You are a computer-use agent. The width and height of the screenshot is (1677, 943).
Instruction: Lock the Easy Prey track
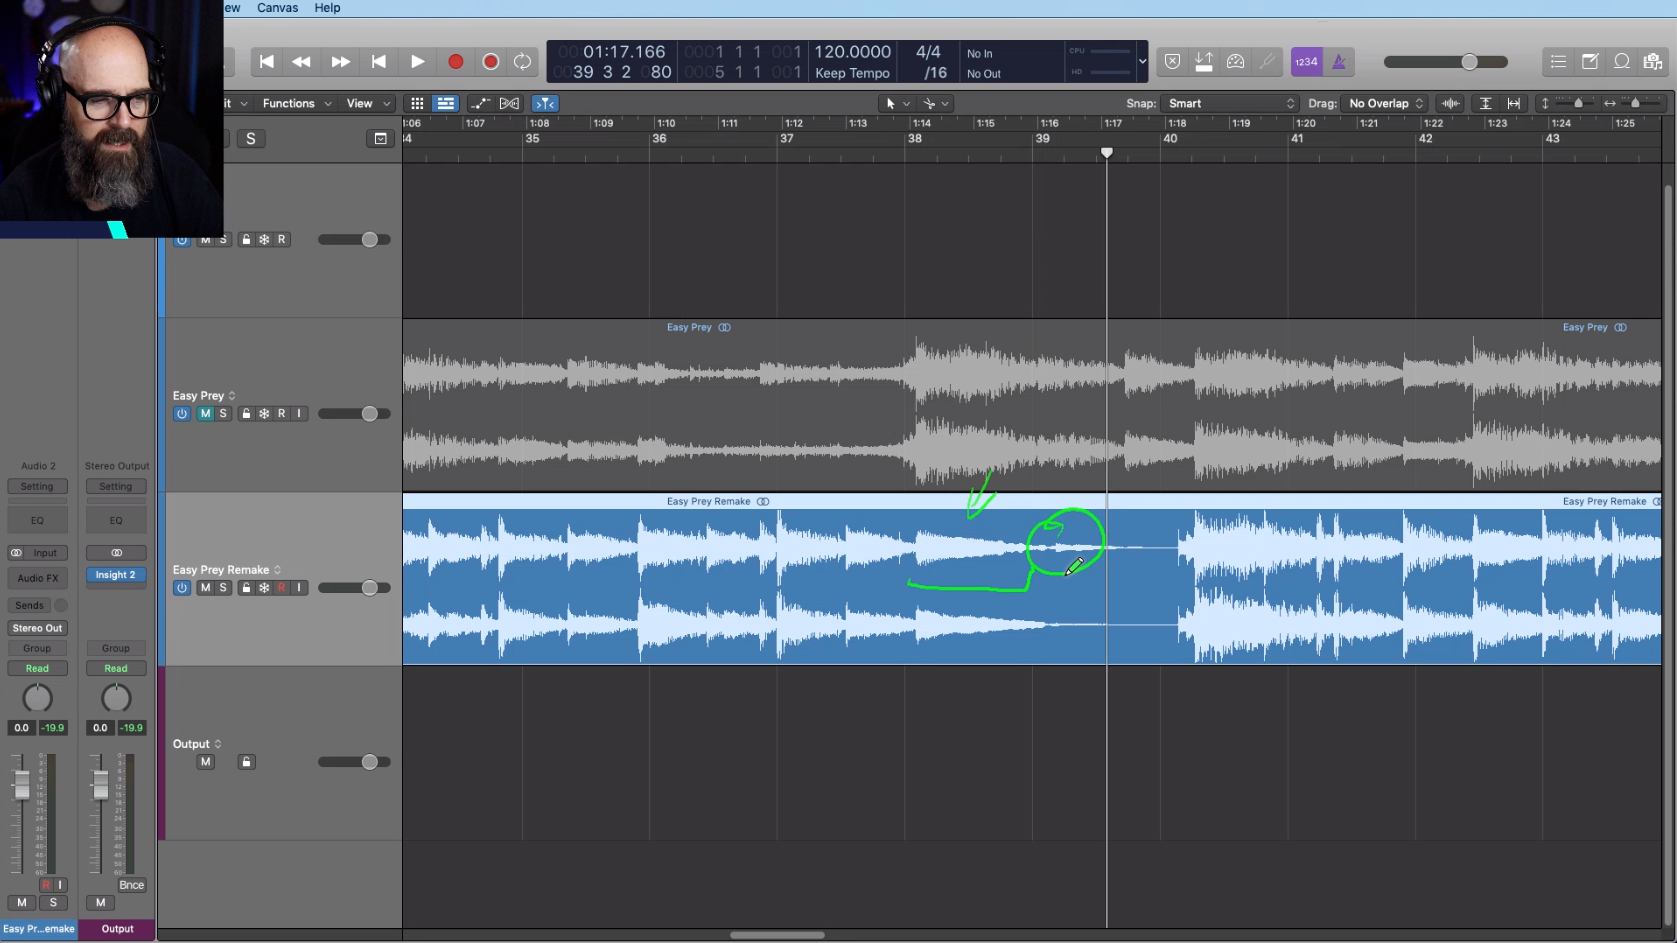(246, 414)
